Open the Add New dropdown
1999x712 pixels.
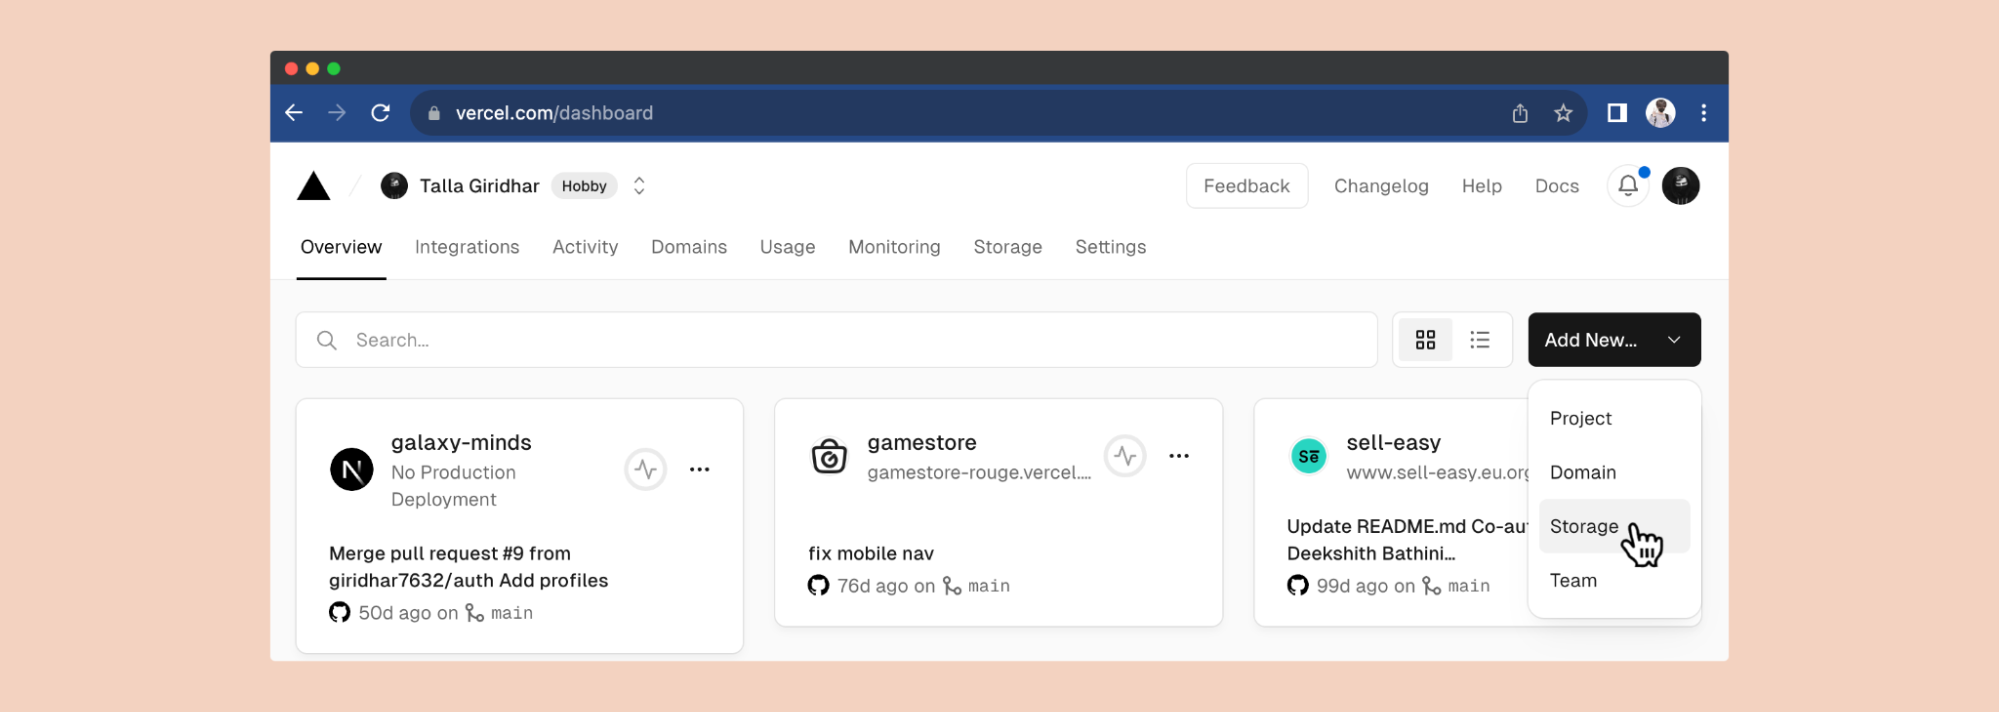(x=1614, y=340)
